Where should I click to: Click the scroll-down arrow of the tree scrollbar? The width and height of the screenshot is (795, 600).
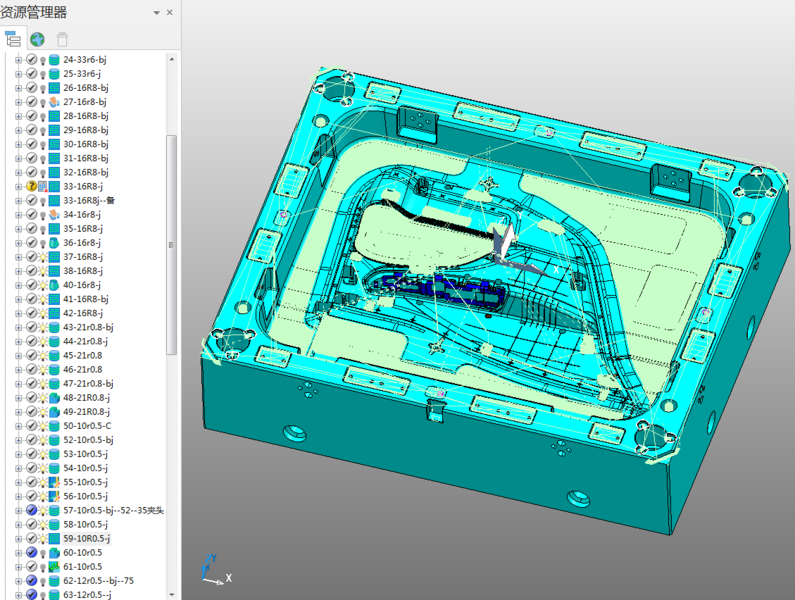pos(172,593)
